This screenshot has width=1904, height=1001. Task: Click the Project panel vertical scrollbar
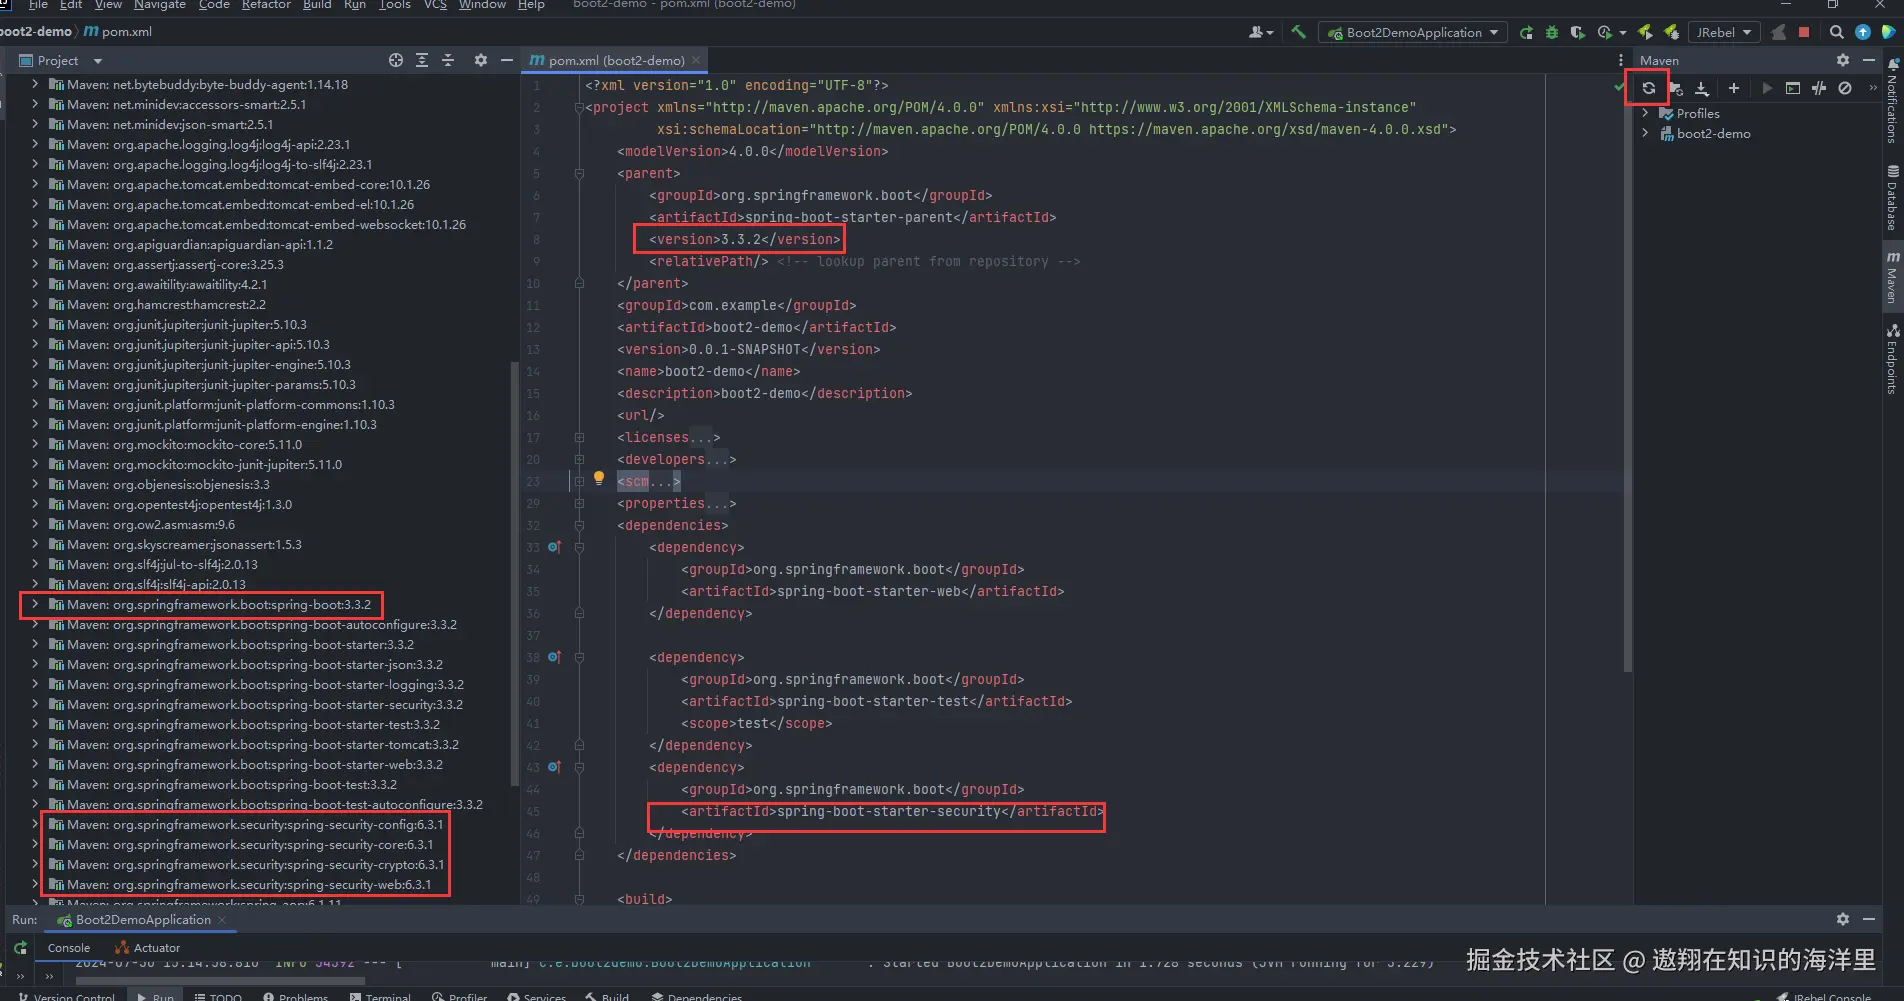514,575
